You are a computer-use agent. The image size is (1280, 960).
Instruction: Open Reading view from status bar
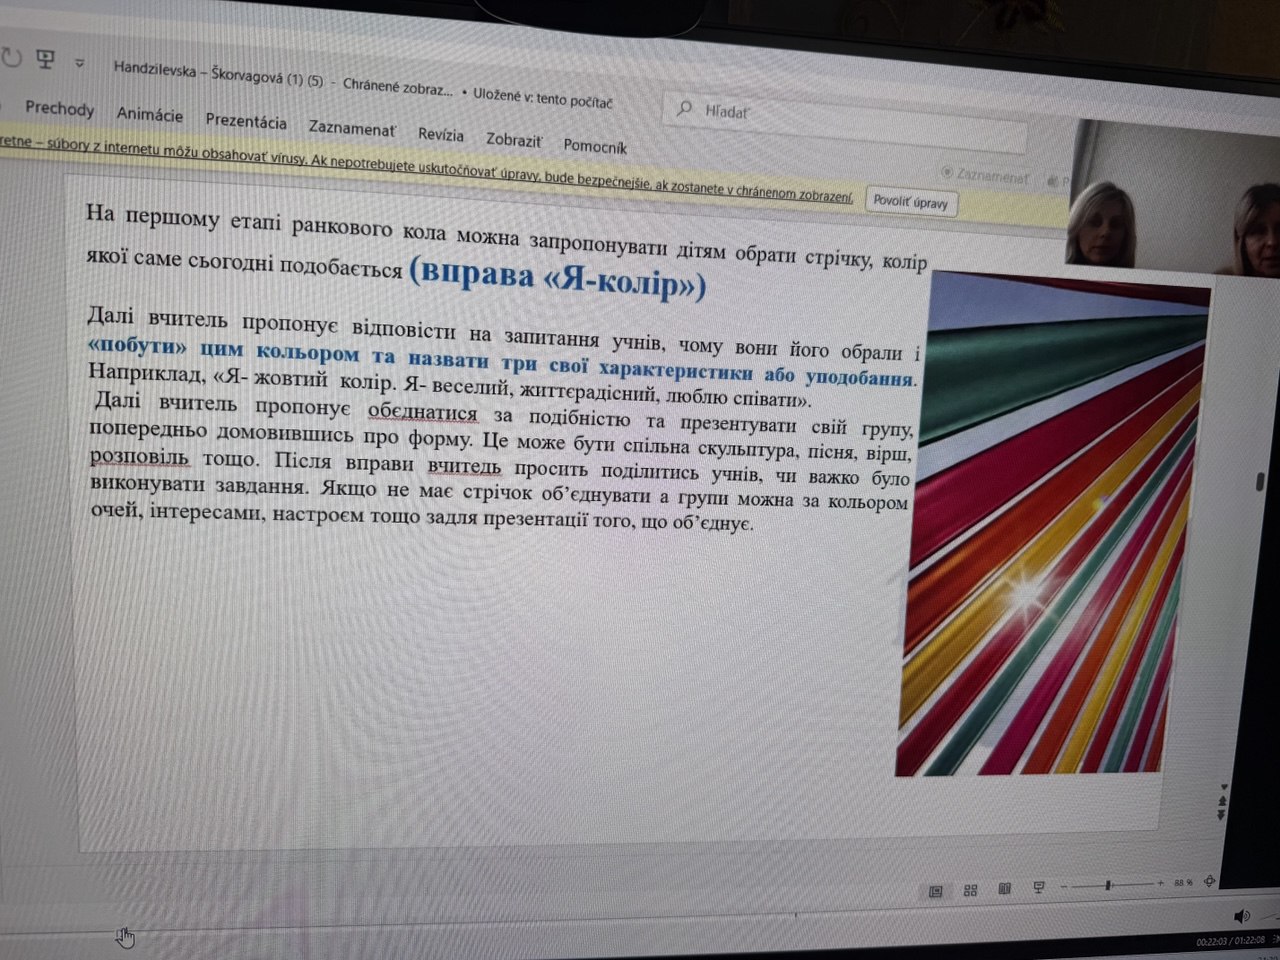point(1005,889)
